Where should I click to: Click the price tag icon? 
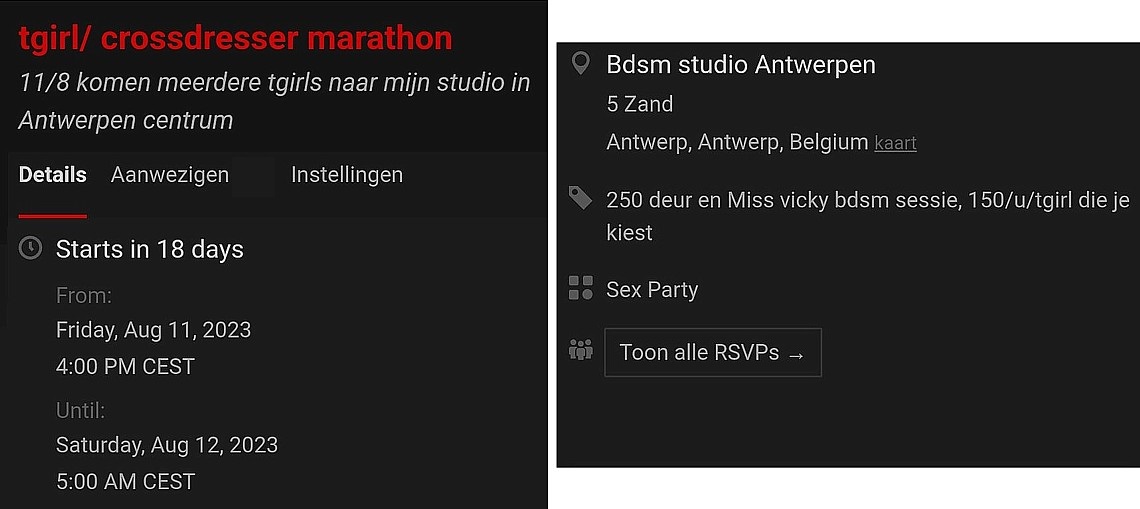pyautogui.click(x=580, y=198)
